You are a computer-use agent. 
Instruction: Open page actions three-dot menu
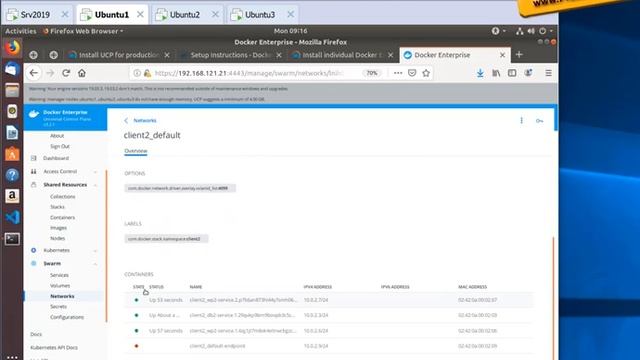(398, 73)
